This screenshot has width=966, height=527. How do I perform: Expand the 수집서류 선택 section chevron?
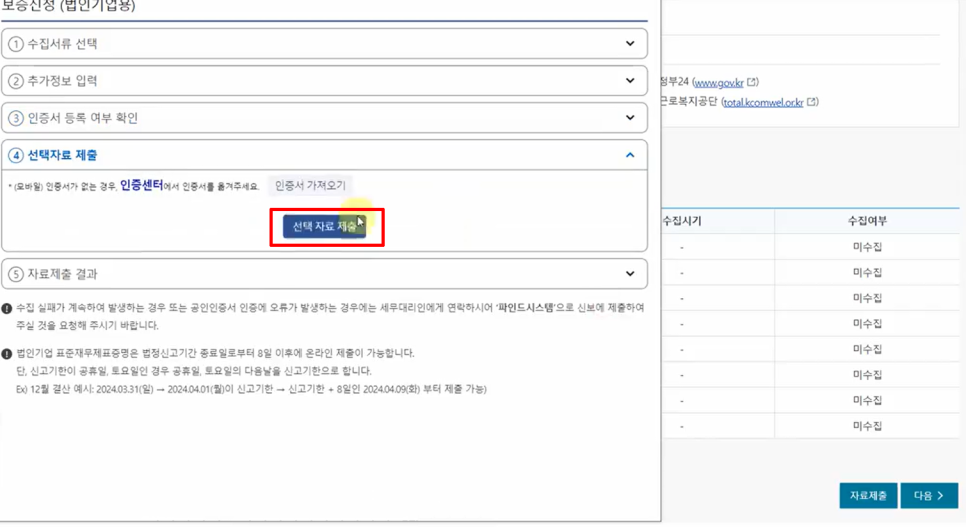[630, 44]
